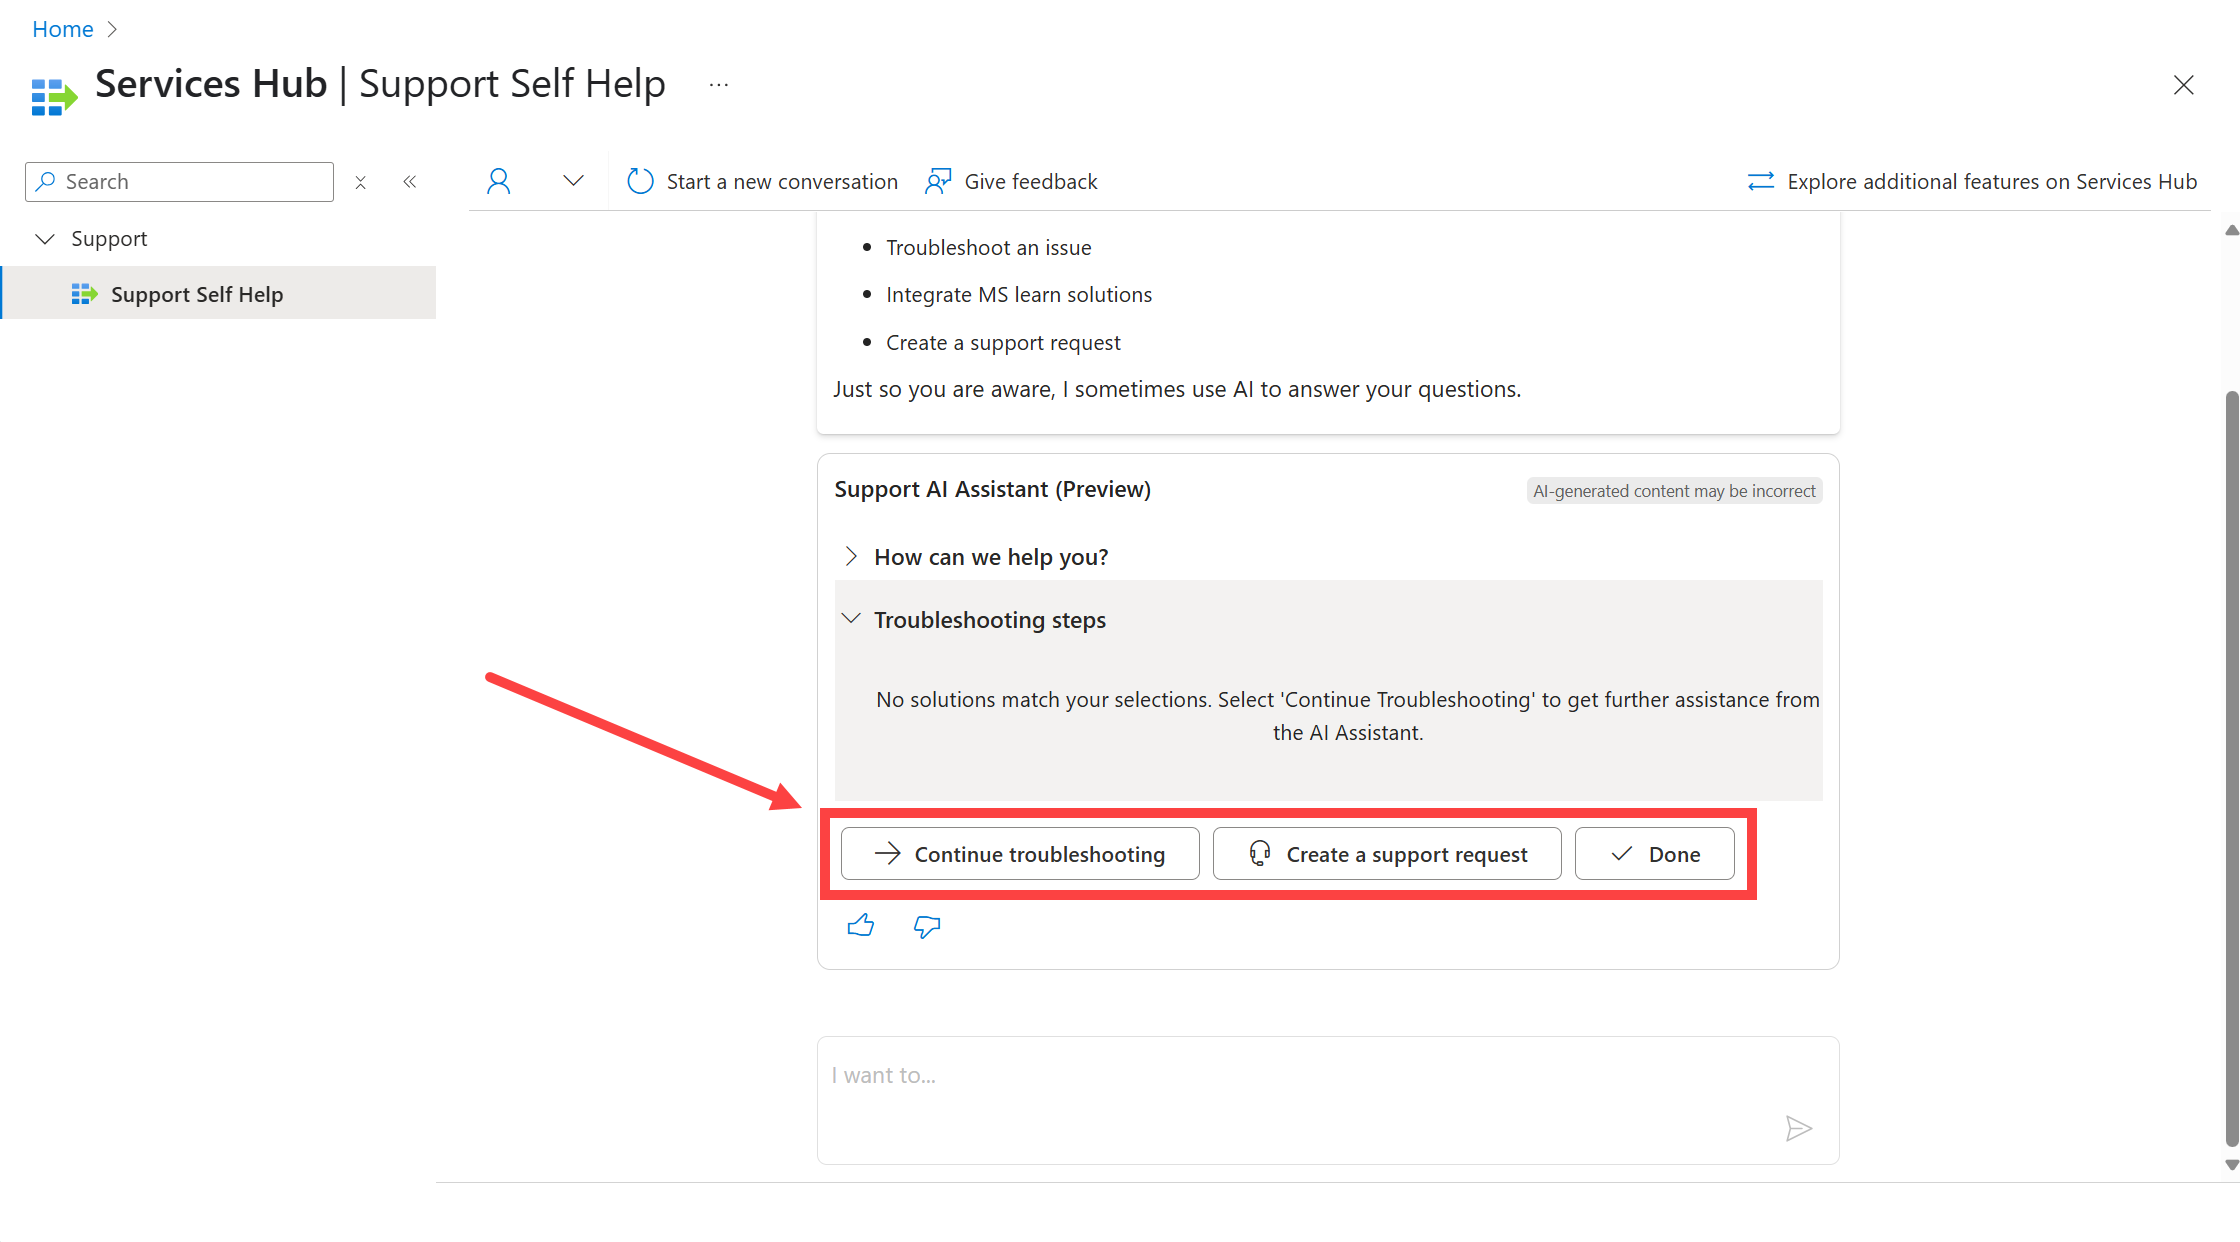
Task: Click the collapse panel arrow icon
Action: coord(408,180)
